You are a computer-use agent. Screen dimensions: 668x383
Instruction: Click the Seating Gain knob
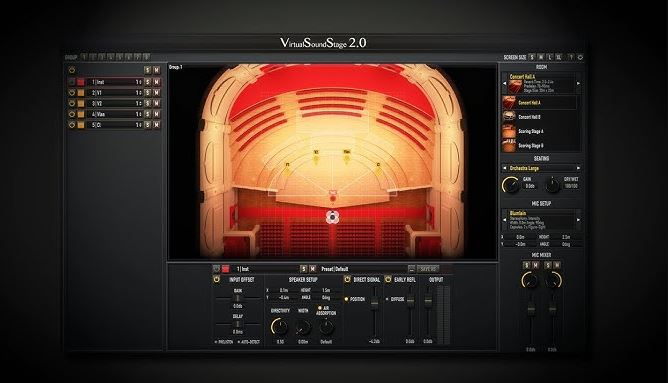pos(510,185)
